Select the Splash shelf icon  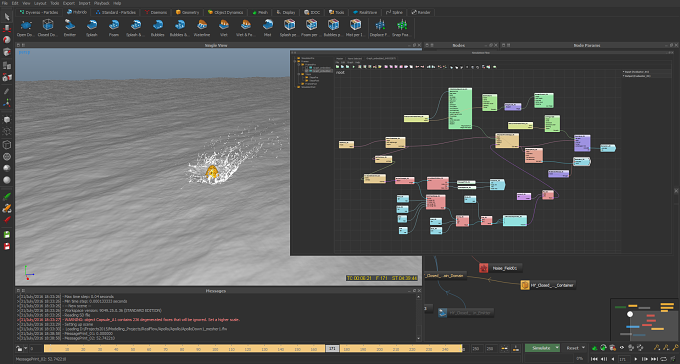tap(92, 28)
